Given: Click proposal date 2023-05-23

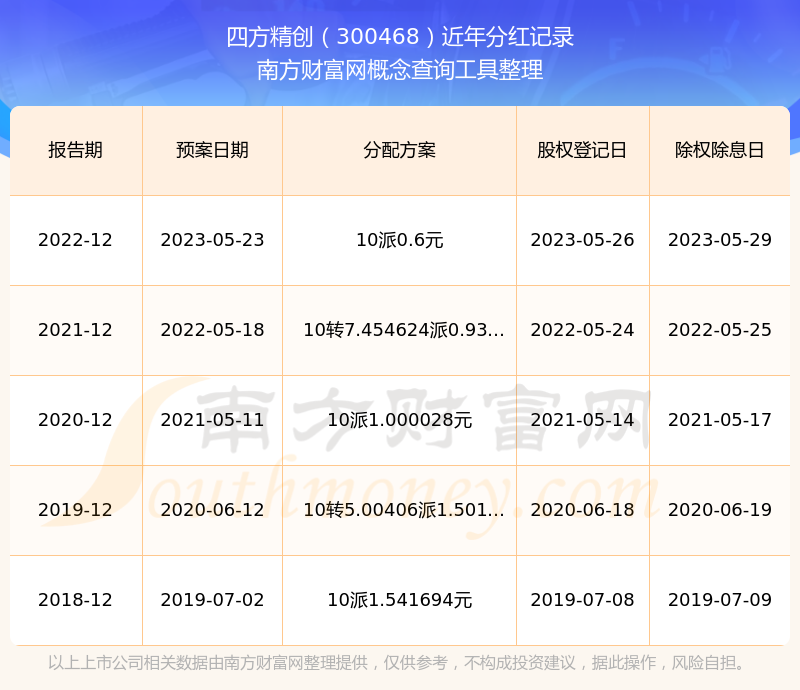Looking at the screenshot, I should pyautogui.click(x=212, y=240).
